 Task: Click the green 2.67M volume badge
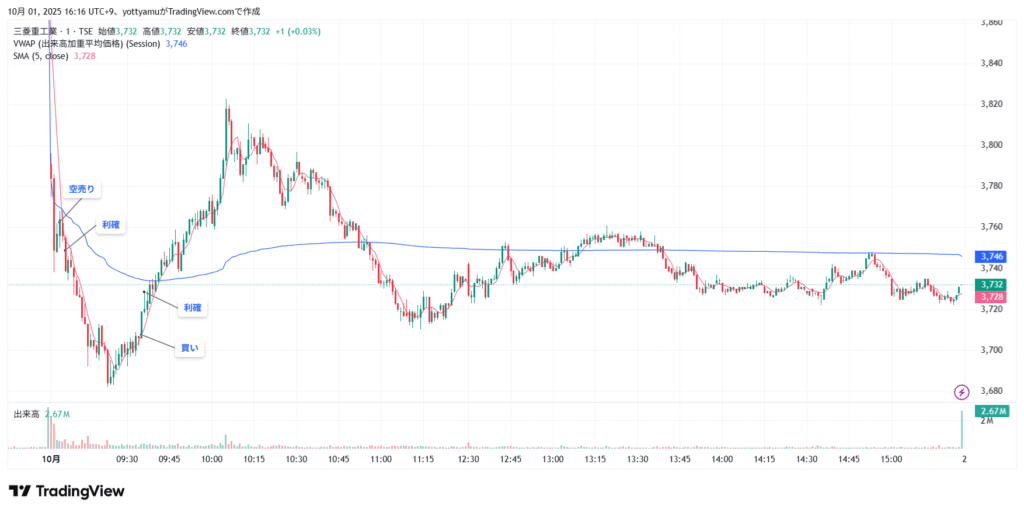[991, 411]
